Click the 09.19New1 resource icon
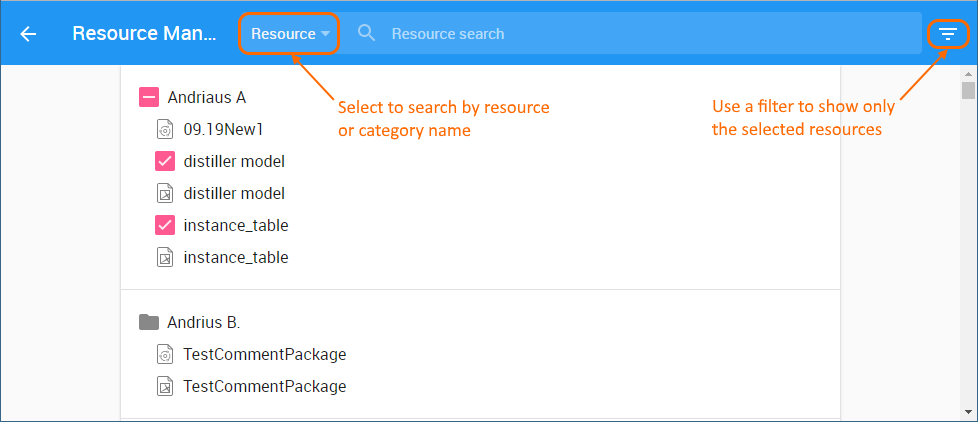The height and width of the screenshot is (422, 978). click(x=165, y=129)
